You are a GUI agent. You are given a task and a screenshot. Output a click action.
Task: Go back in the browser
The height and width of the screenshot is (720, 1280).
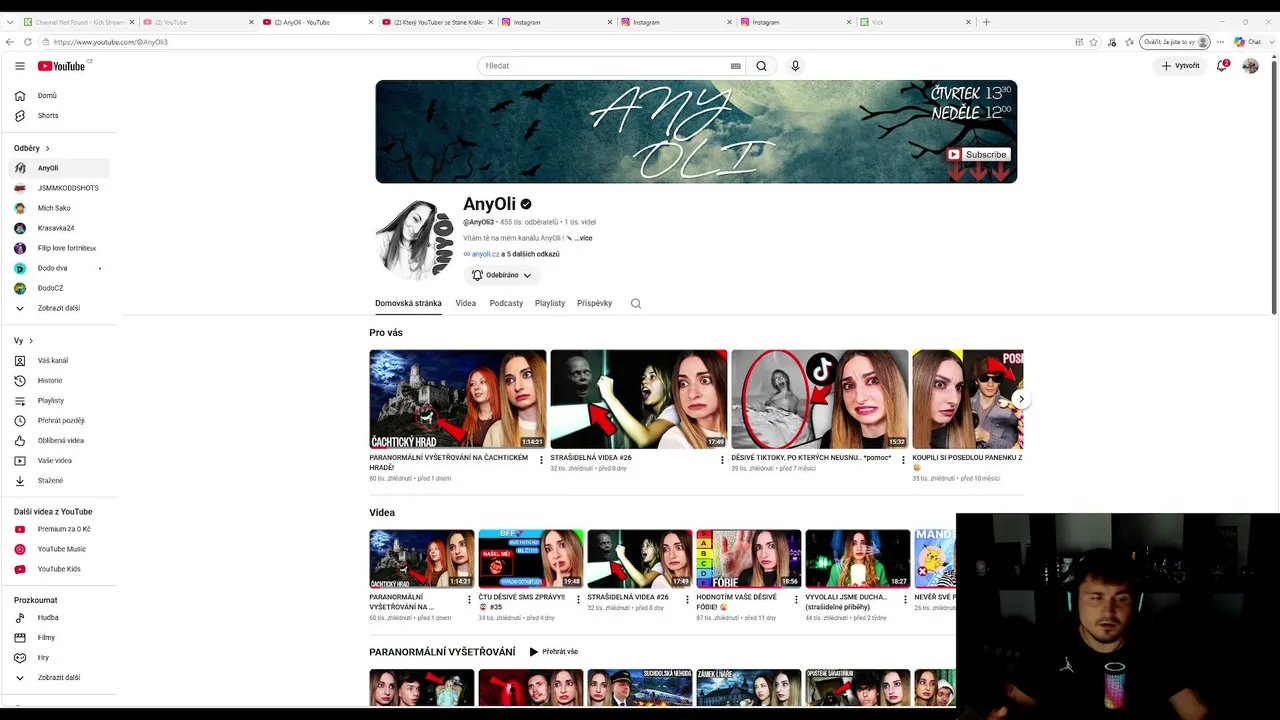tap(10, 42)
